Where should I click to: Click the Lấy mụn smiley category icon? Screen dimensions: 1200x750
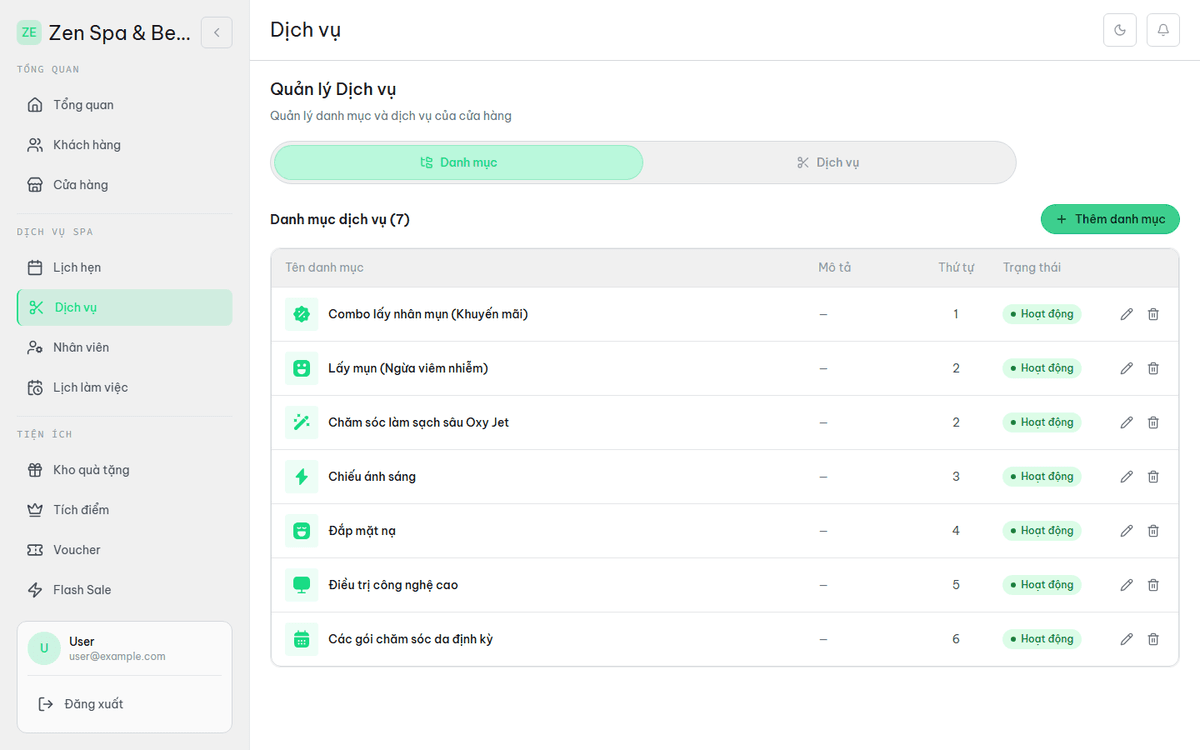click(x=301, y=368)
